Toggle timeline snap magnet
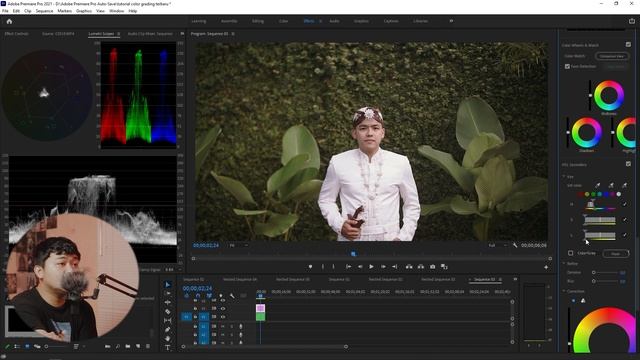 coord(198,296)
